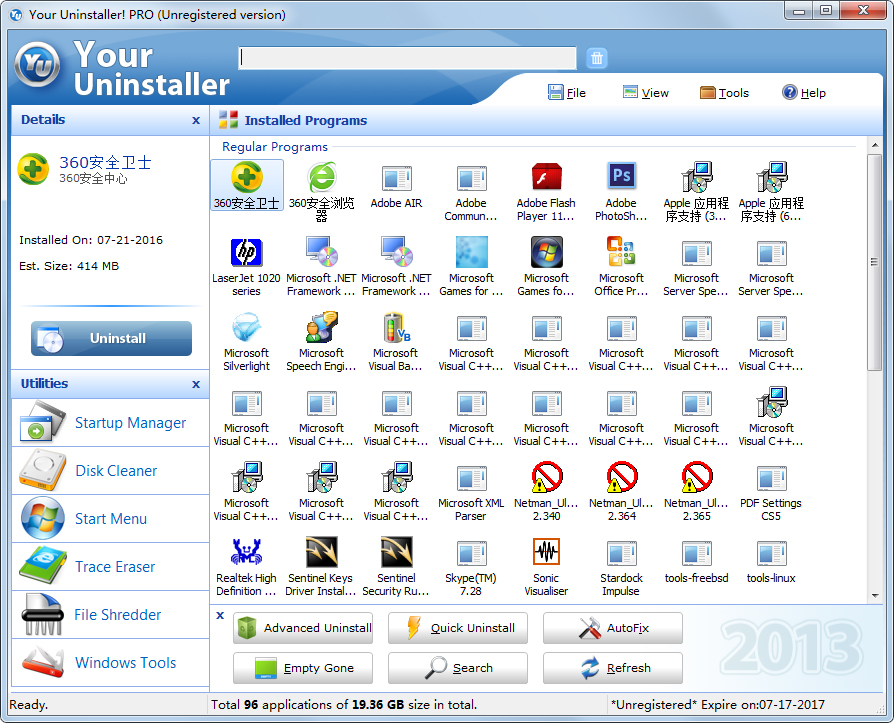
Task: Click the Uninstall button in Details panel
Action: [x=110, y=338]
